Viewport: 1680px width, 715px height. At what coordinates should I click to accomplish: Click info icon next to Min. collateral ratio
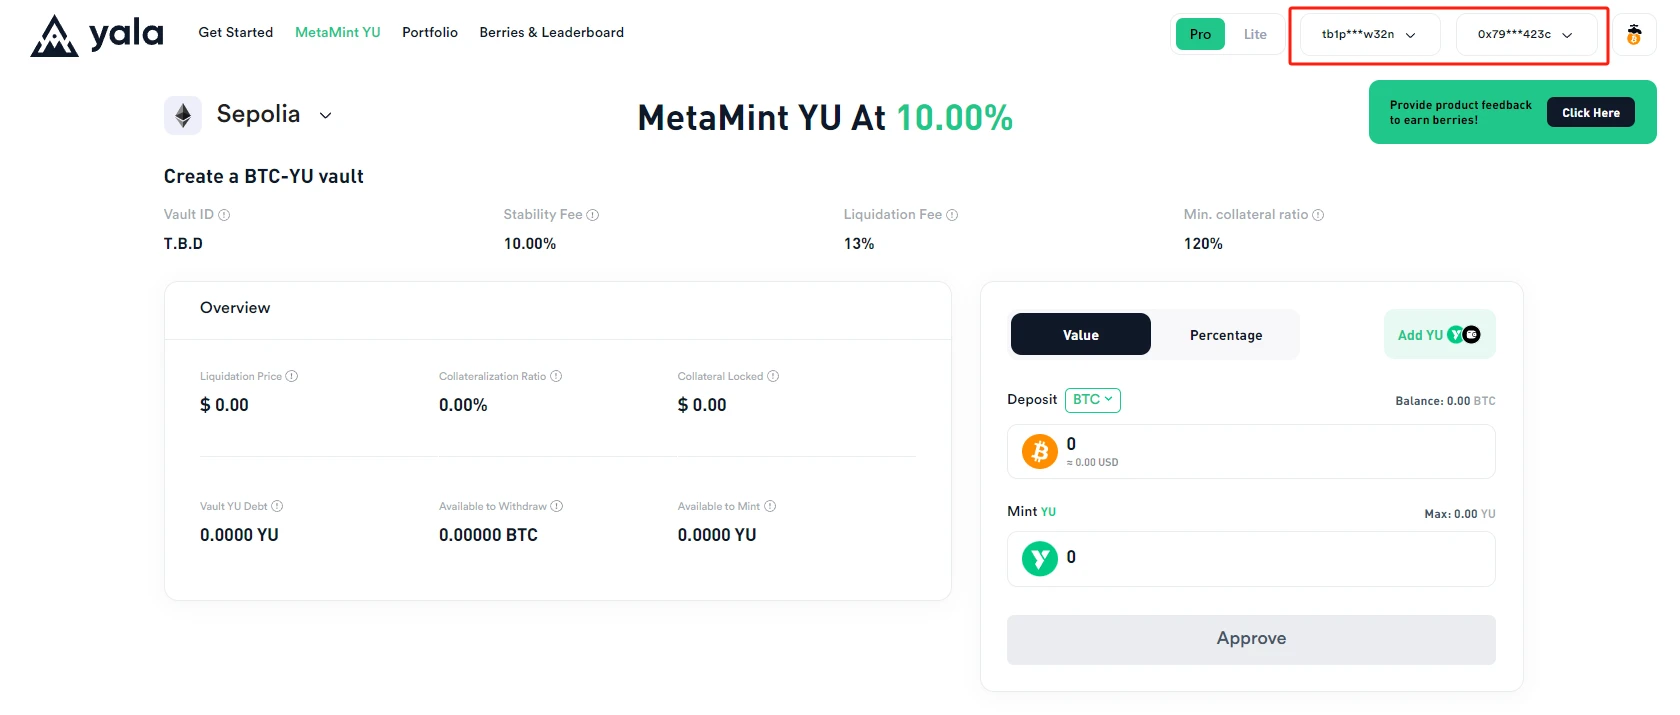(x=1318, y=215)
